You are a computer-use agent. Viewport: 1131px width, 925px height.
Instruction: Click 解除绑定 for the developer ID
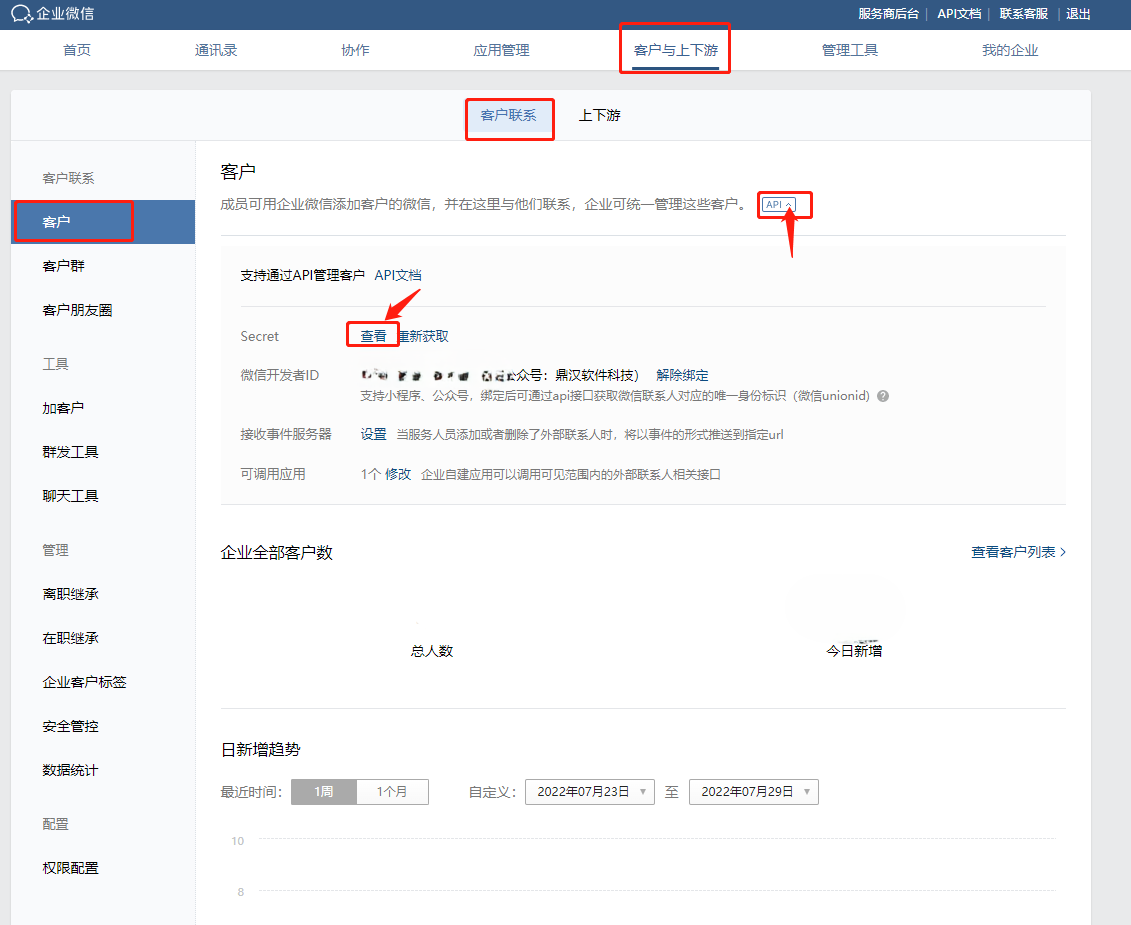[x=682, y=375]
